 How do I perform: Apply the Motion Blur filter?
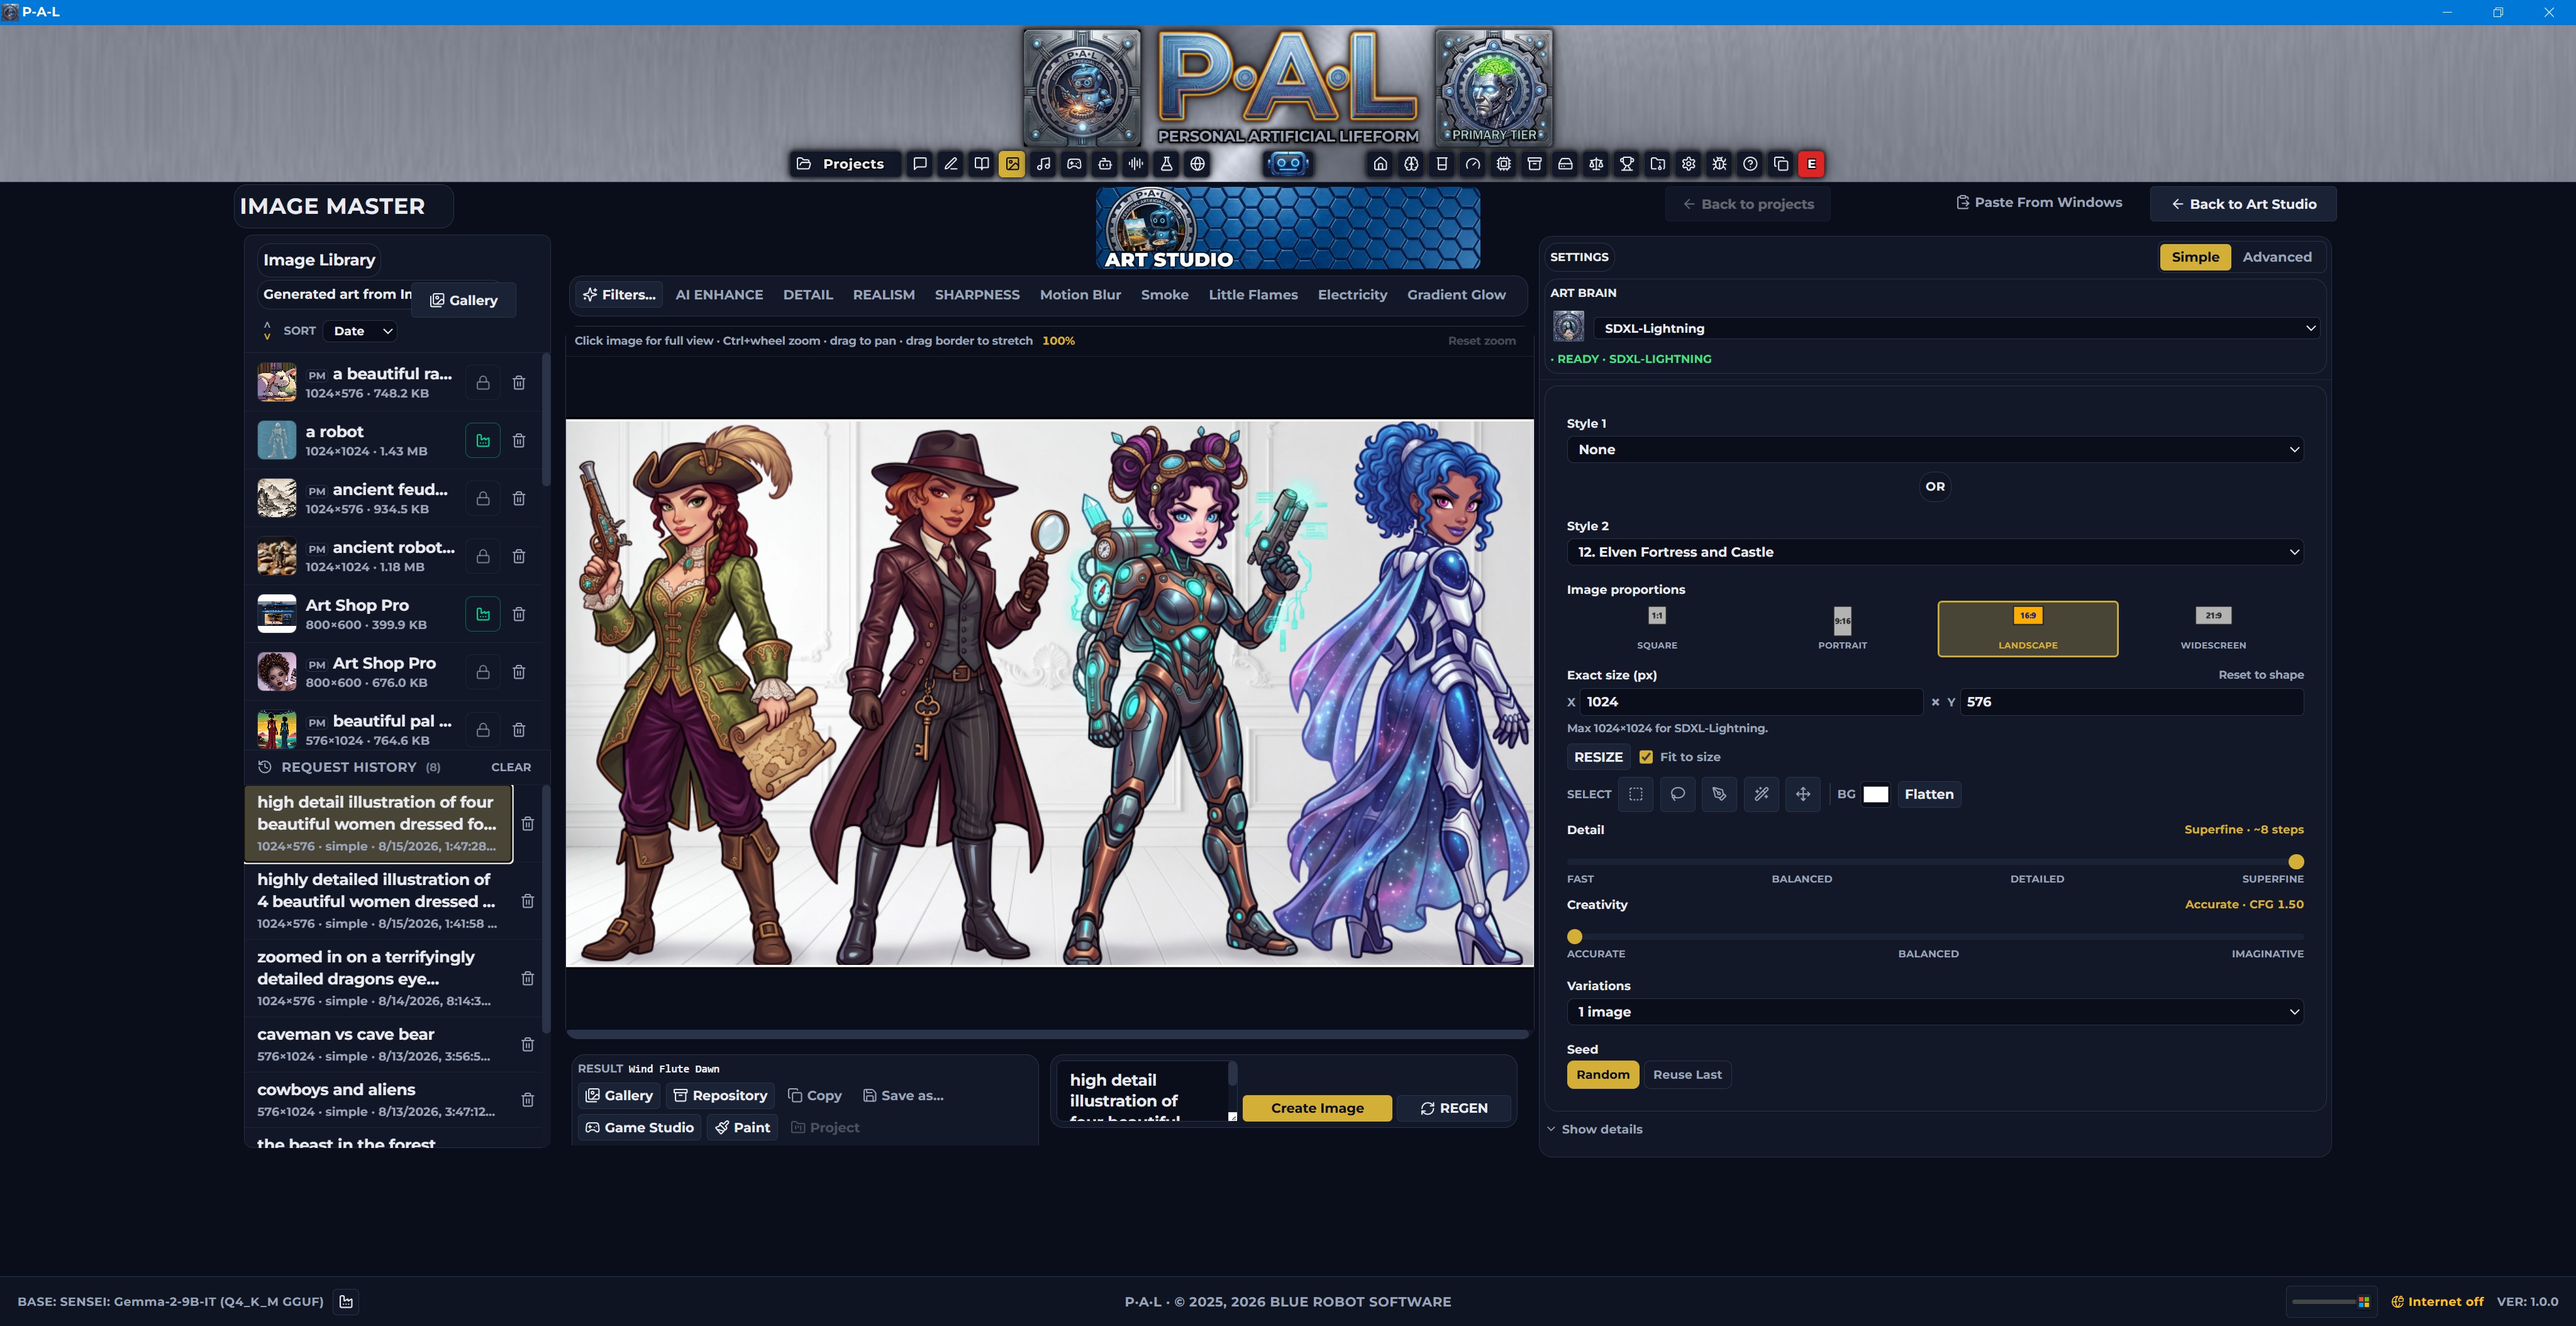pyautogui.click(x=1080, y=295)
